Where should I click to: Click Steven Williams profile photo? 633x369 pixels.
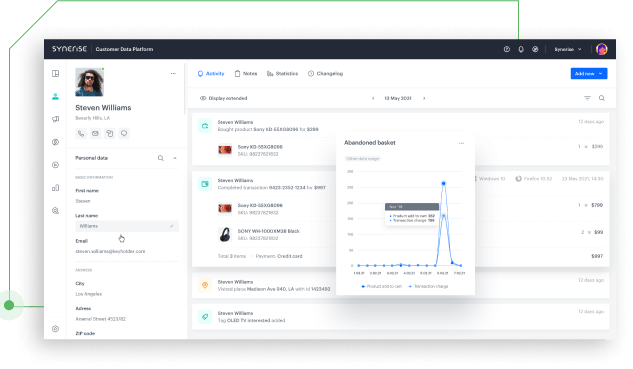point(89,82)
